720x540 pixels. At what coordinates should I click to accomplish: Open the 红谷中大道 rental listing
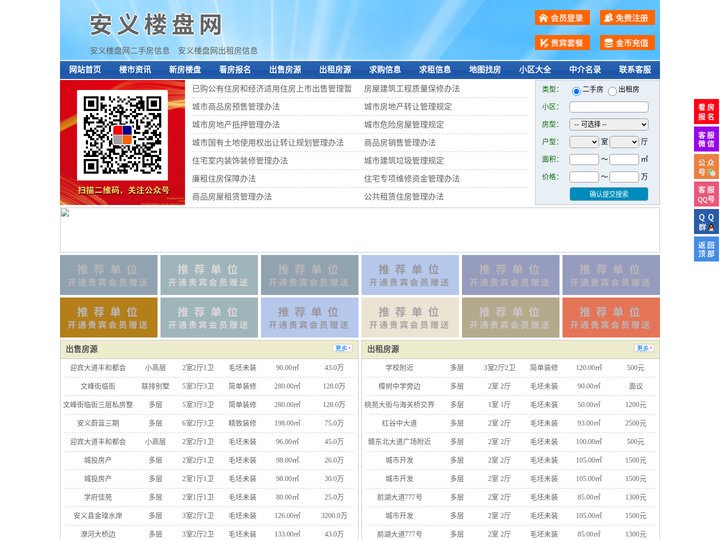tap(399, 423)
